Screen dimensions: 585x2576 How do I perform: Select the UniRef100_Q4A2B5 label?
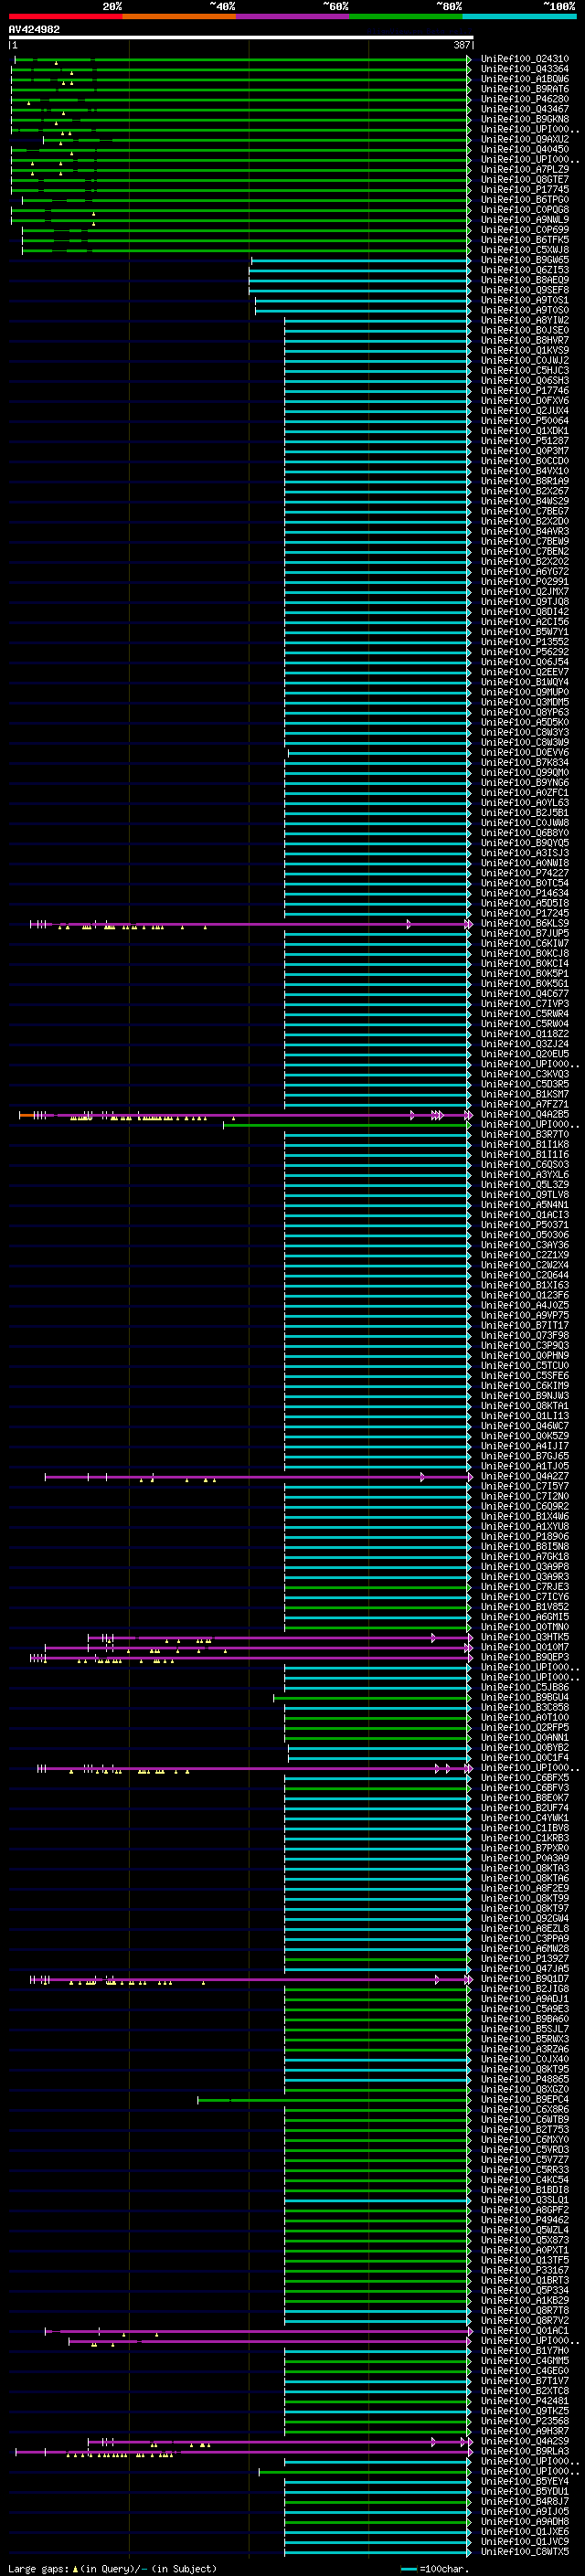[x=524, y=1114]
